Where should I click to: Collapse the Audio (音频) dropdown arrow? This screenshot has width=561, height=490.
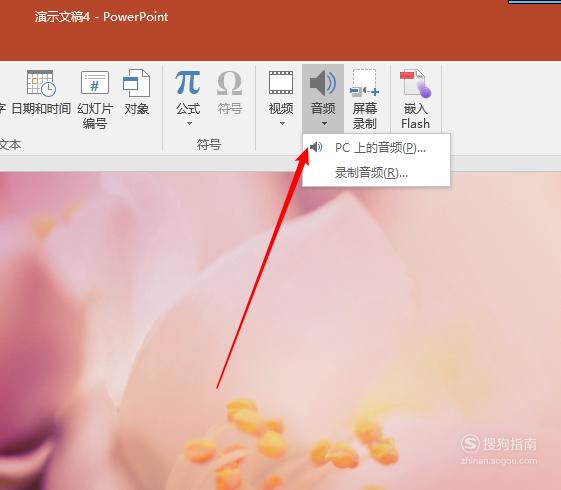(325, 123)
